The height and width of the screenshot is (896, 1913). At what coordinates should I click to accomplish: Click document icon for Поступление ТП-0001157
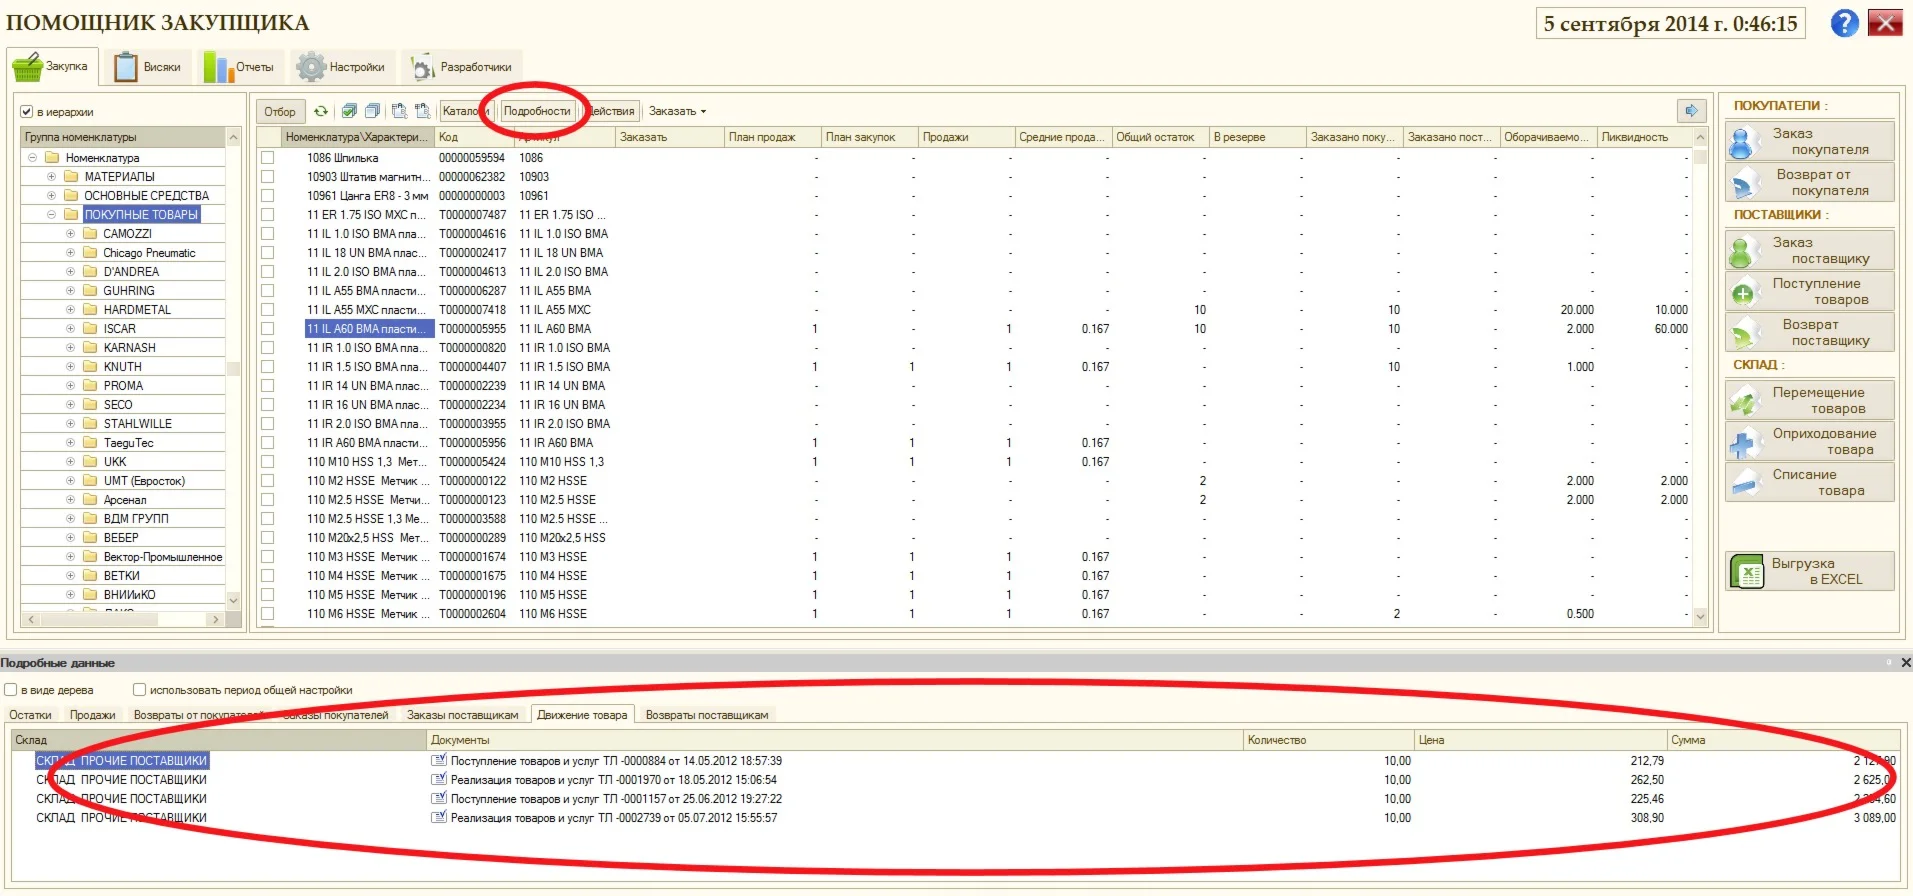coord(438,798)
